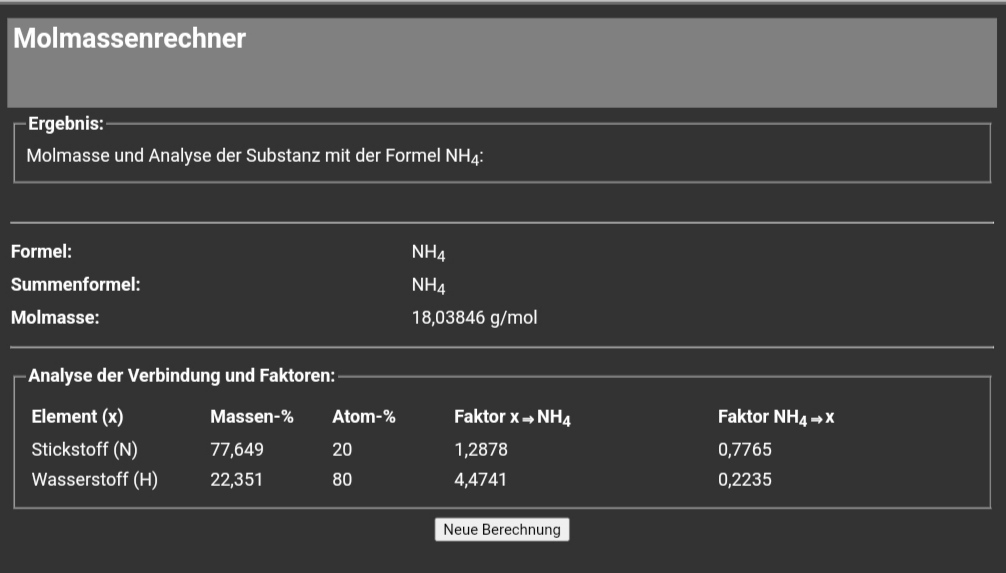Select the Wasserstoff (H) row label
The image size is (1006, 573).
click(x=95, y=479)
